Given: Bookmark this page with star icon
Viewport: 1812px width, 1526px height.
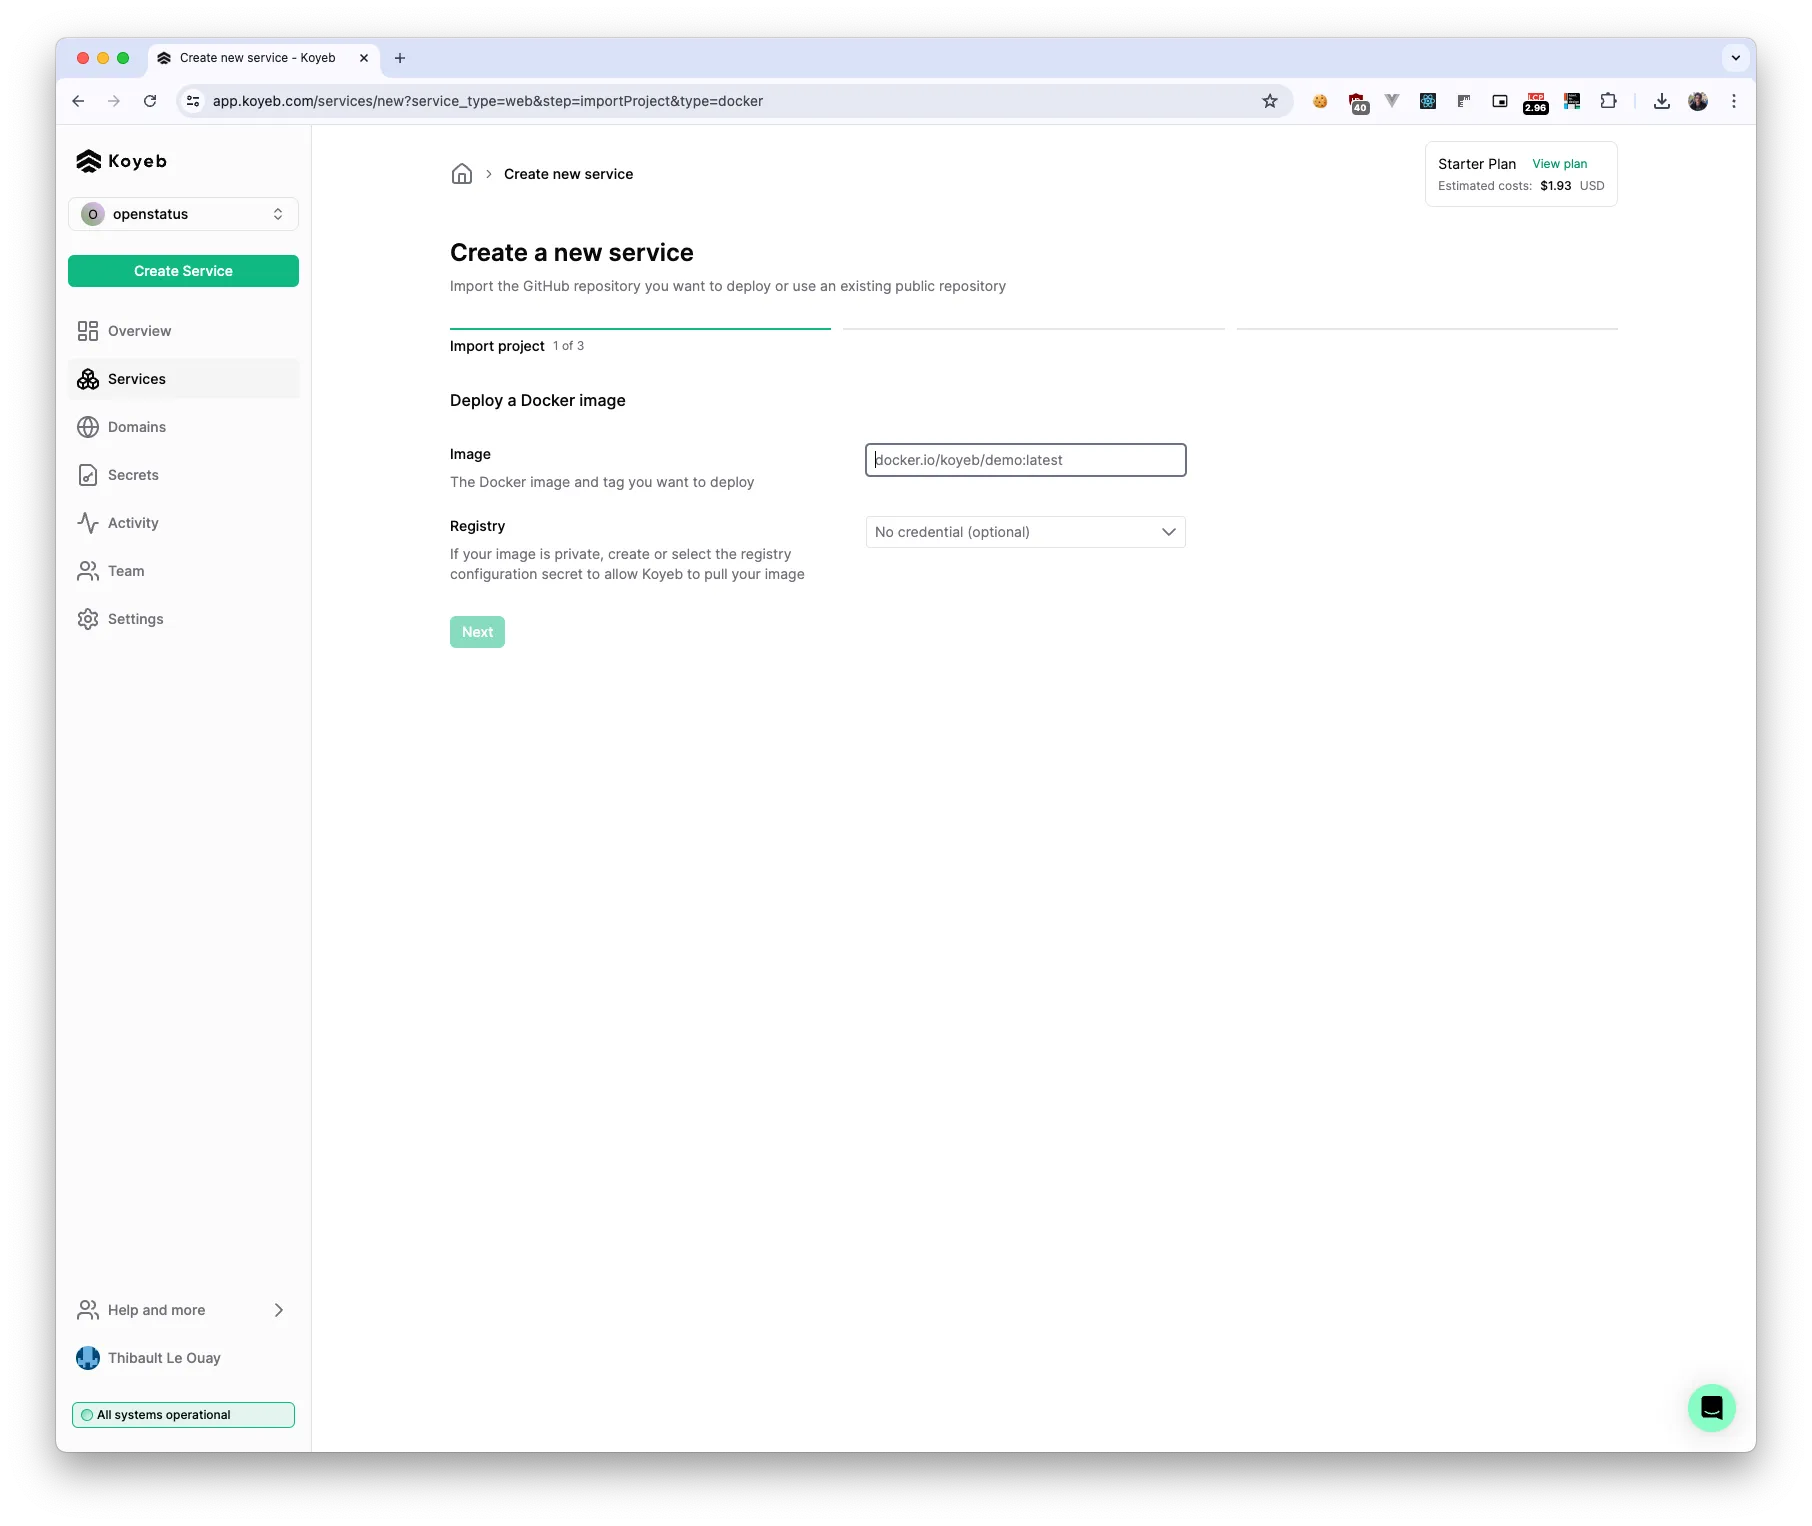Looking at the screenshot, I should [x=1270, y=101].
